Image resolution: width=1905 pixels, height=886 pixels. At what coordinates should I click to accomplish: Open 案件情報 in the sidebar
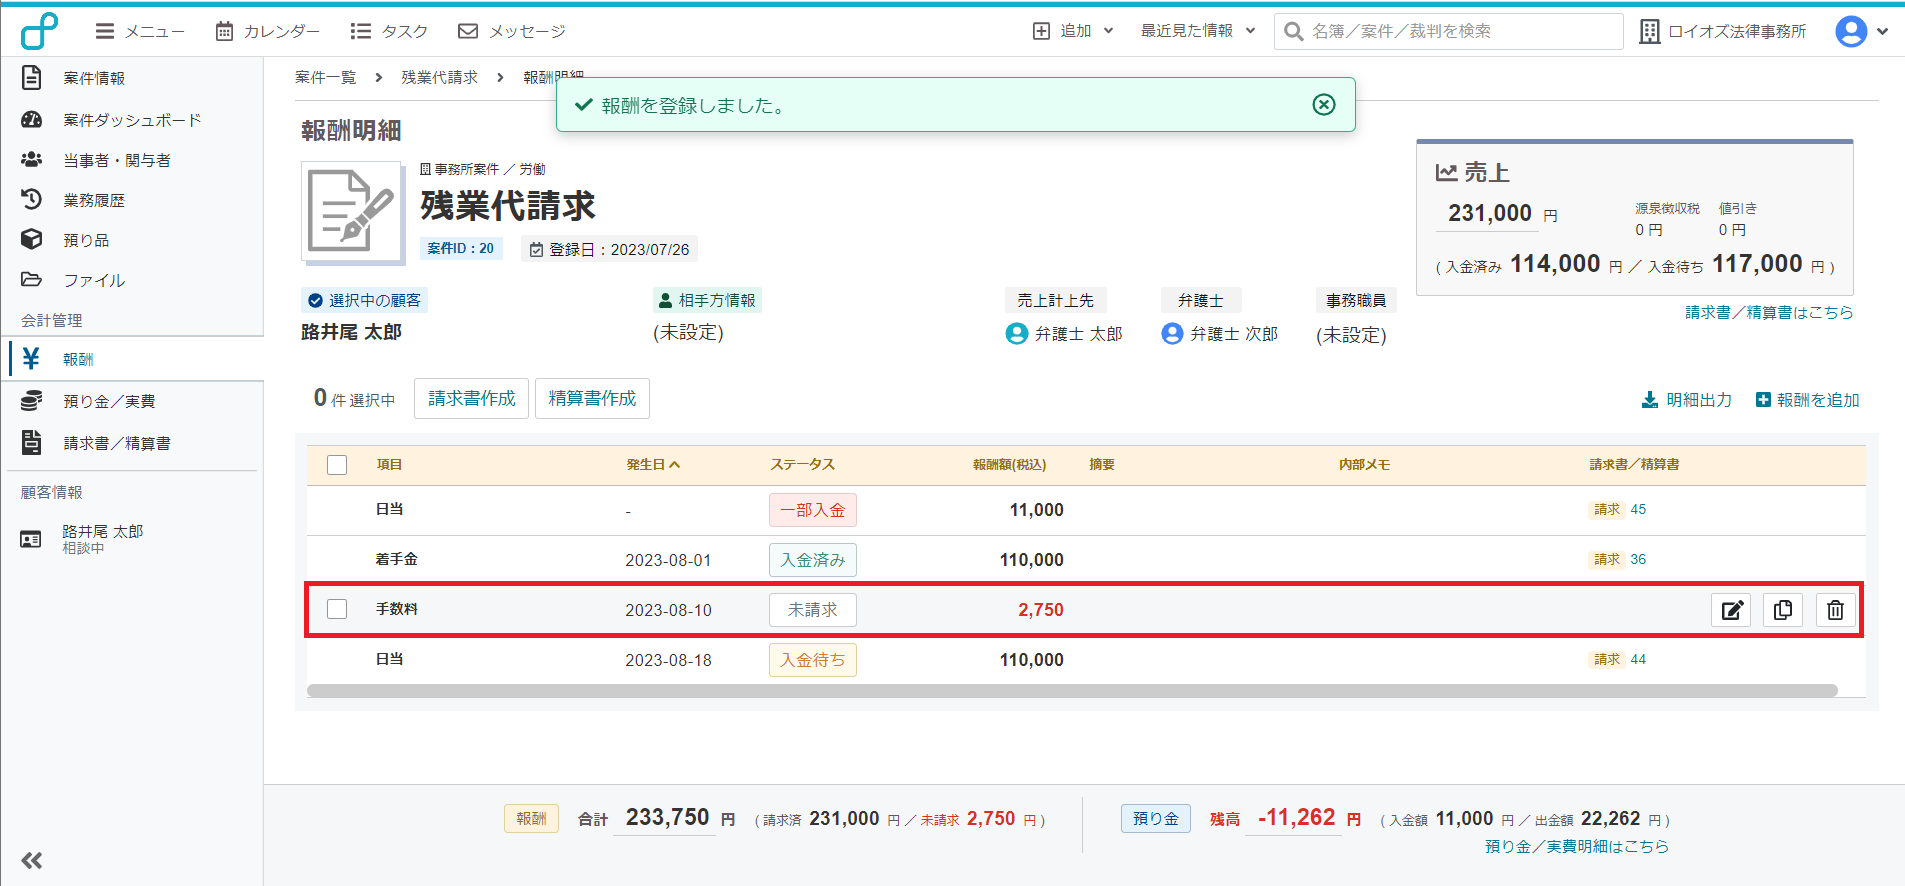pyautogui.click(x=94, y=78)
